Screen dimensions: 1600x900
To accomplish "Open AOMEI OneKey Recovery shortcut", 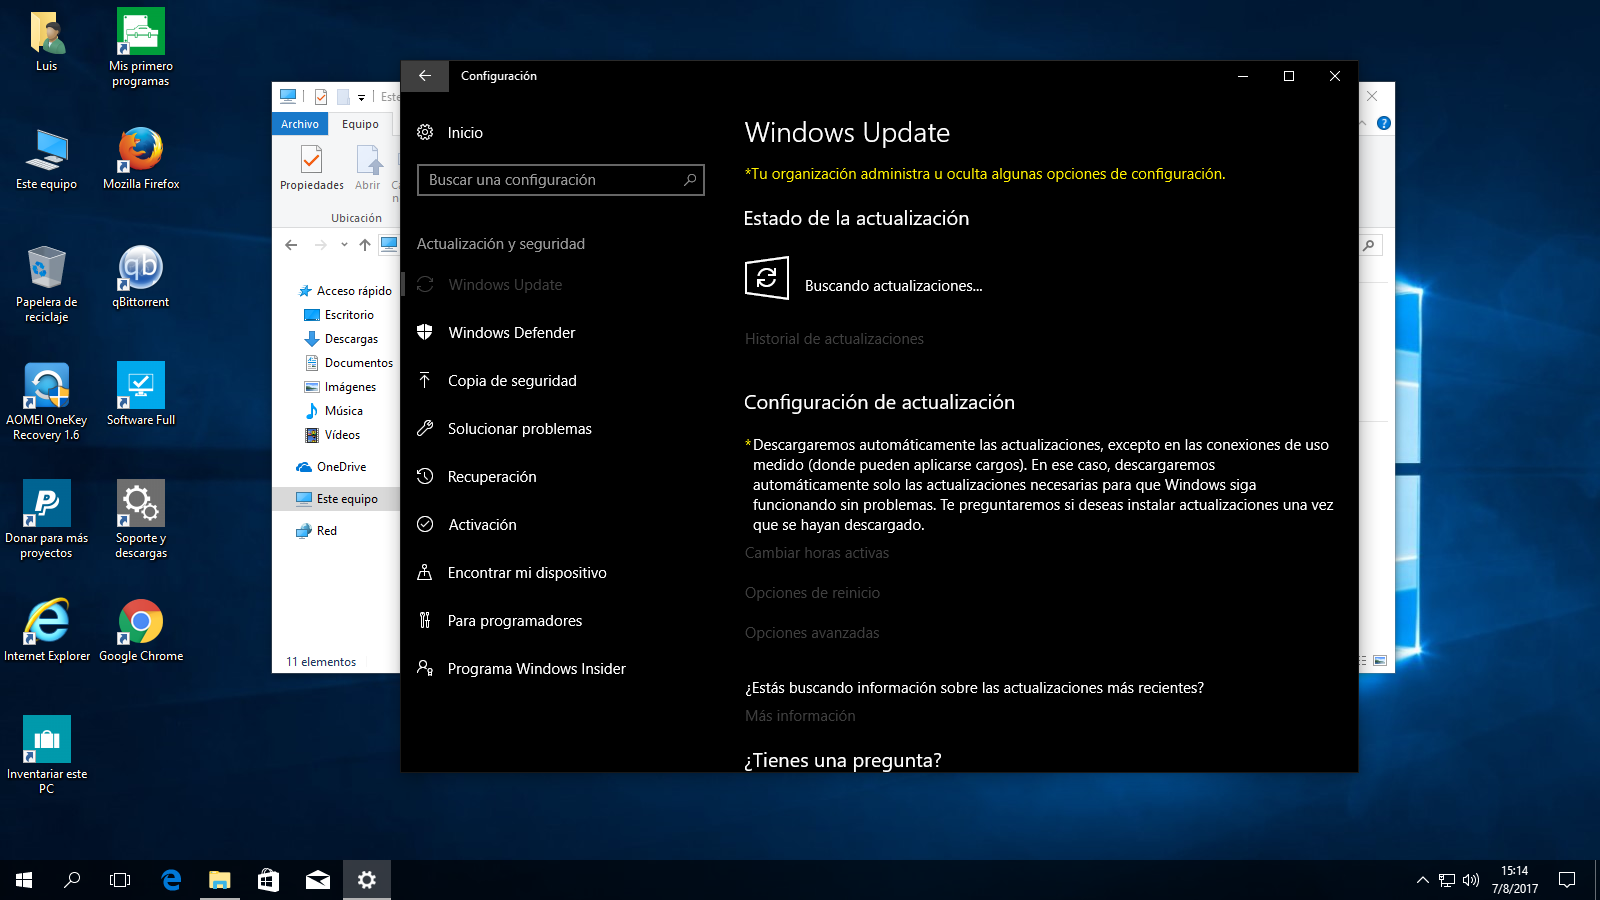I will pos(46,403).
